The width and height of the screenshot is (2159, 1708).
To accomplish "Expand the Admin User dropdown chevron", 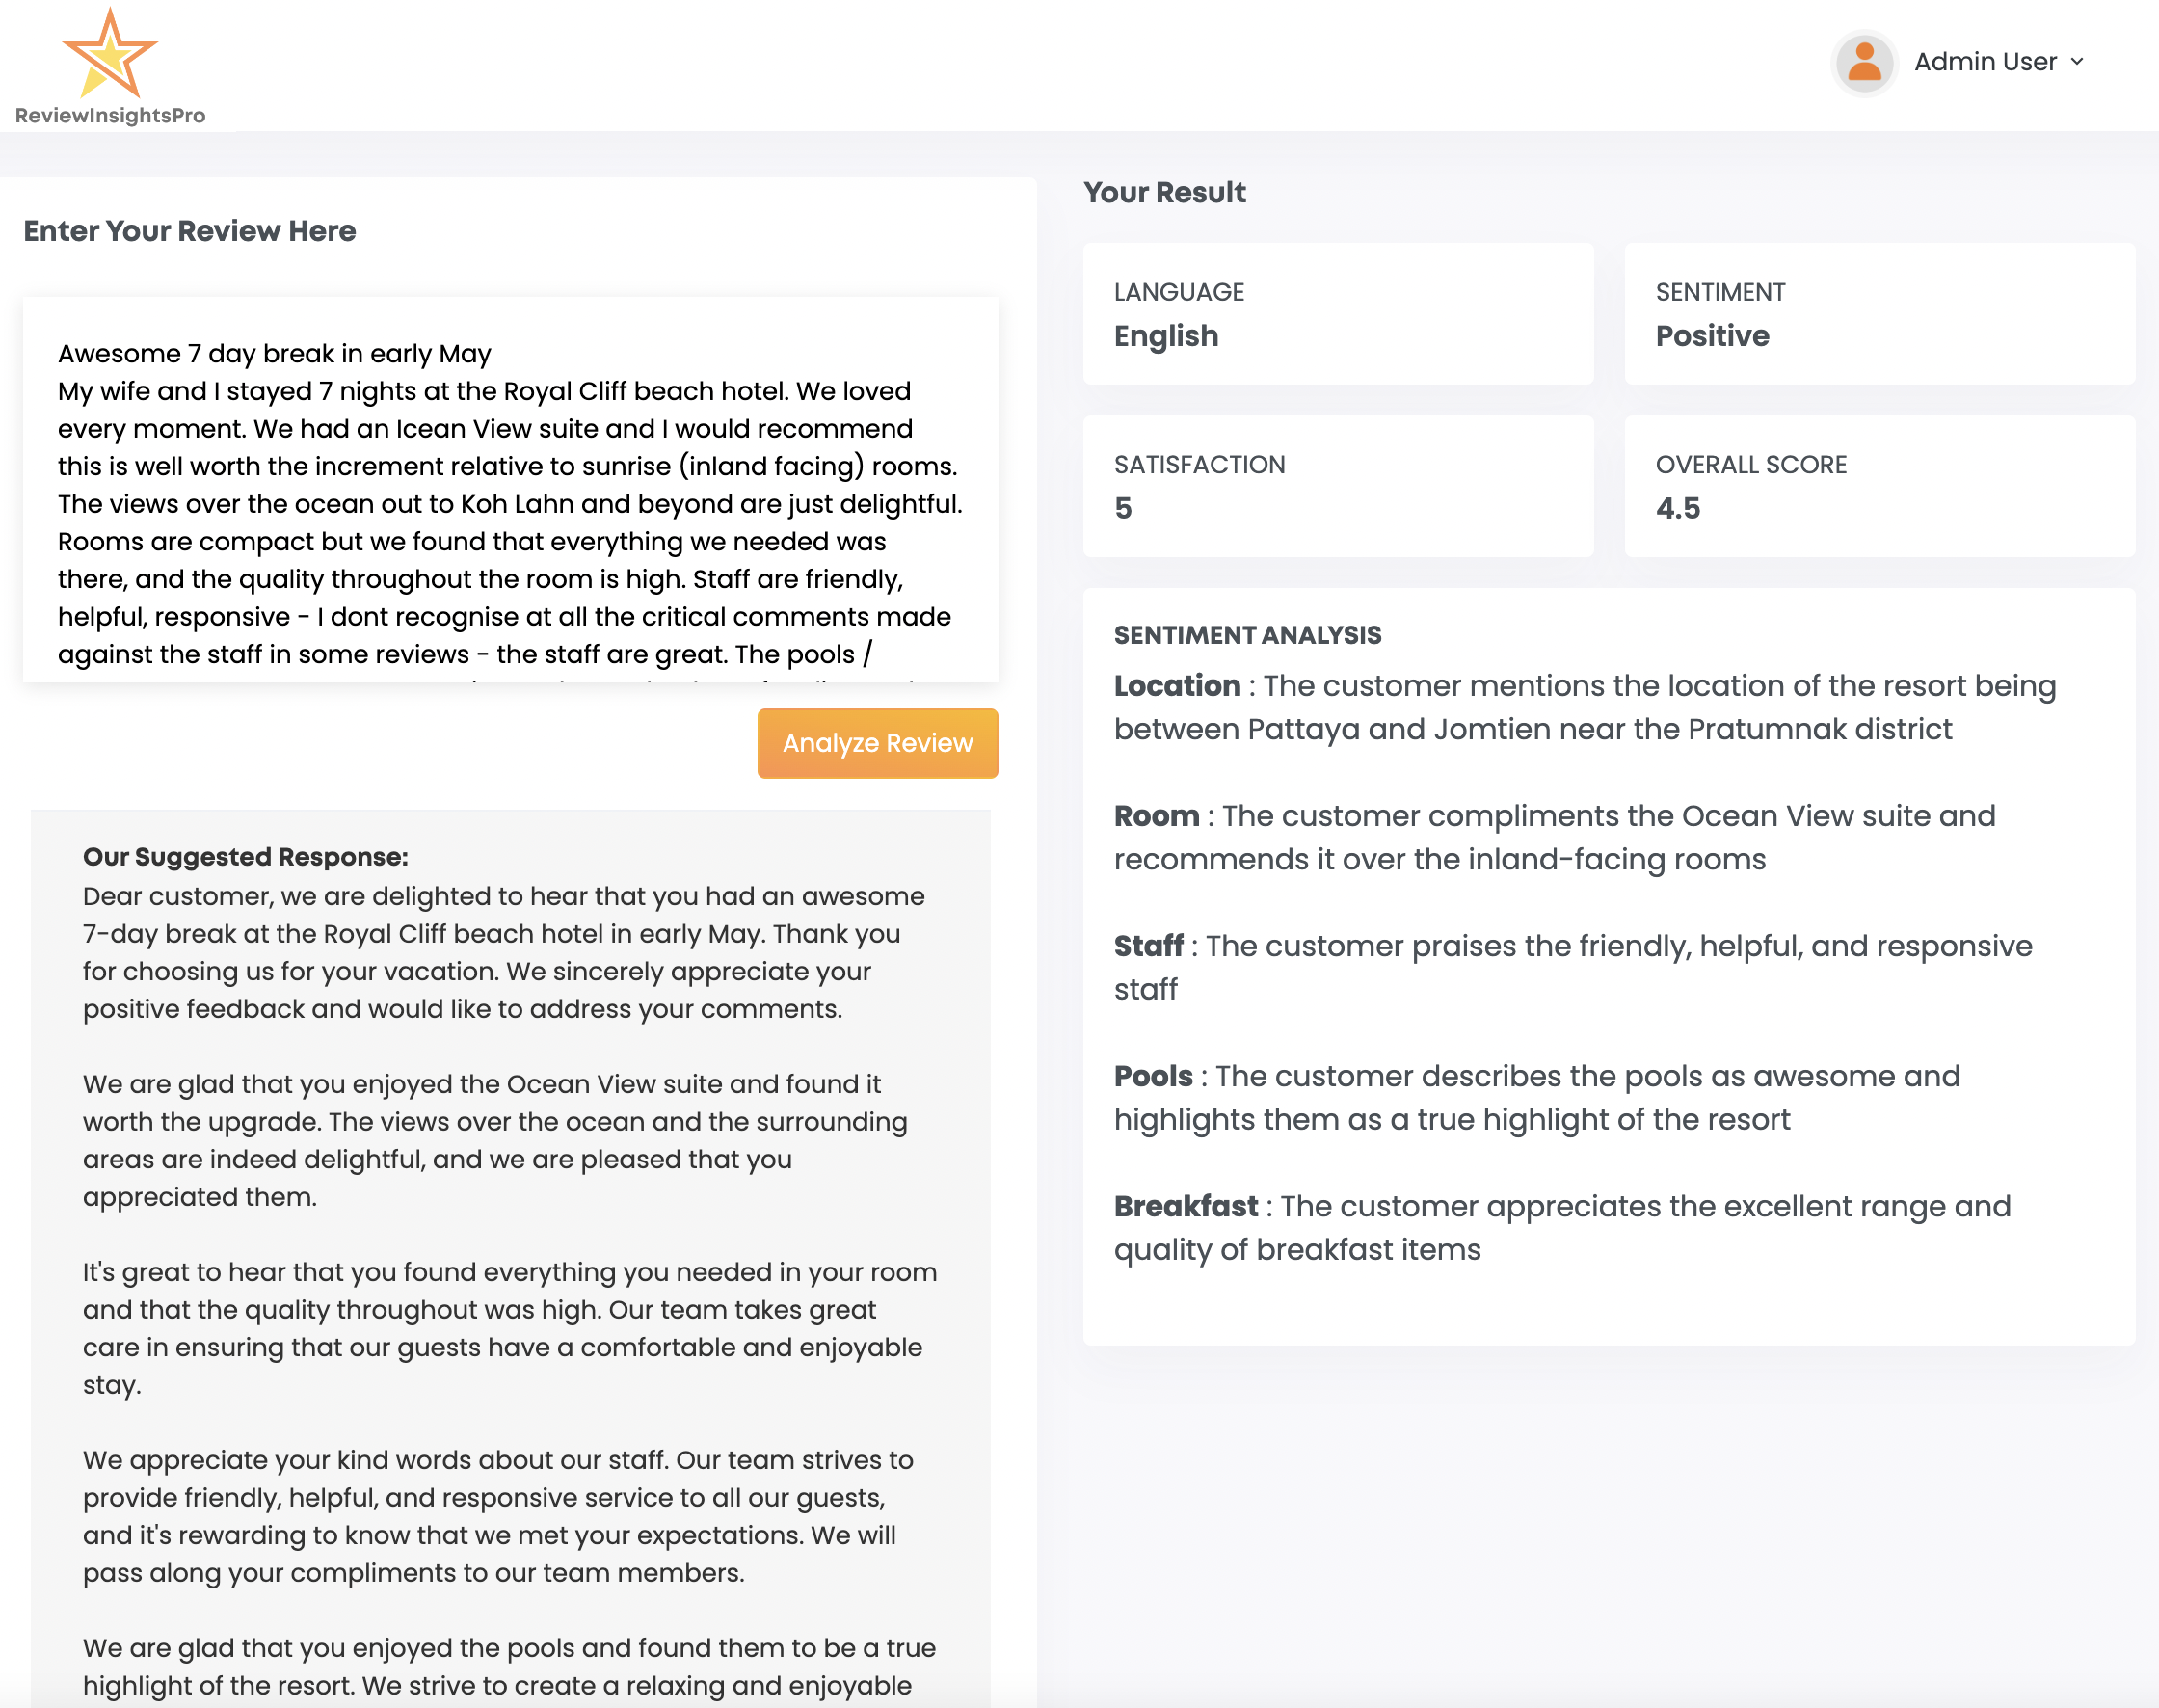I will pyautogui.click(x=2077, y=62).
